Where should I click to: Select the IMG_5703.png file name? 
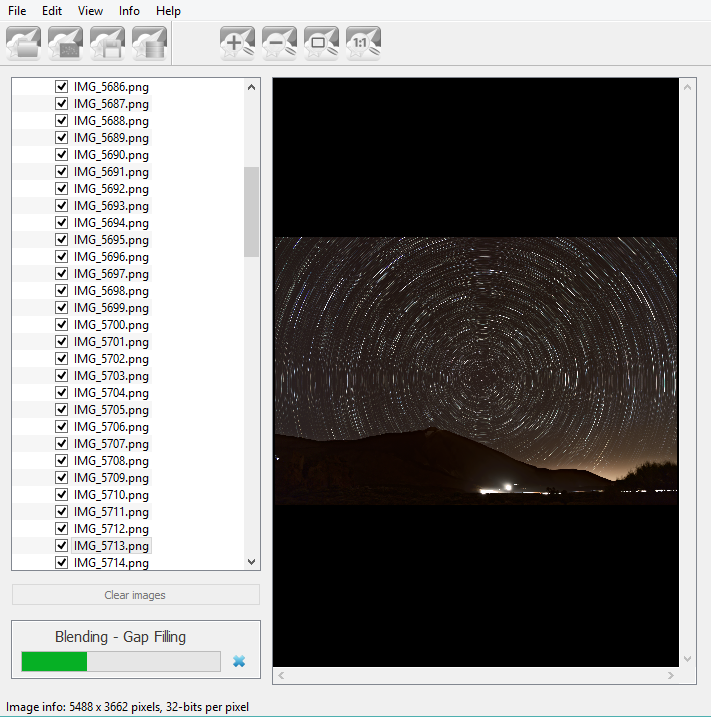(x=111, y=376)
